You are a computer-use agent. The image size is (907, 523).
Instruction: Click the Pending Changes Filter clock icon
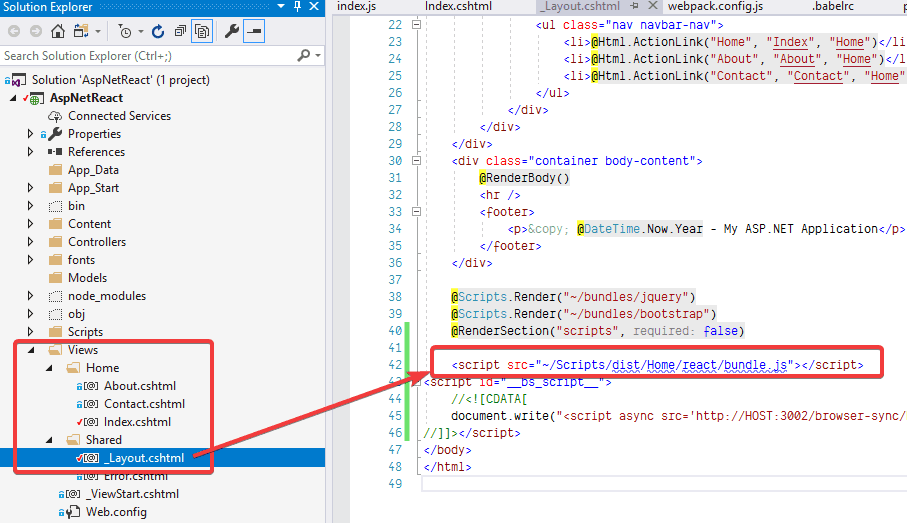(x=124, y=32)
